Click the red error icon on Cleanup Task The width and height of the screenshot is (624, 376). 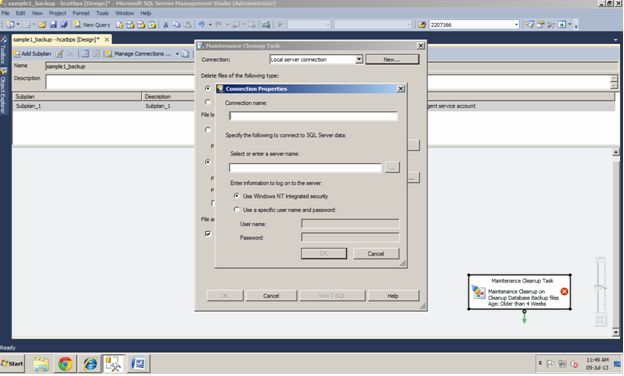tap(564, 292)
